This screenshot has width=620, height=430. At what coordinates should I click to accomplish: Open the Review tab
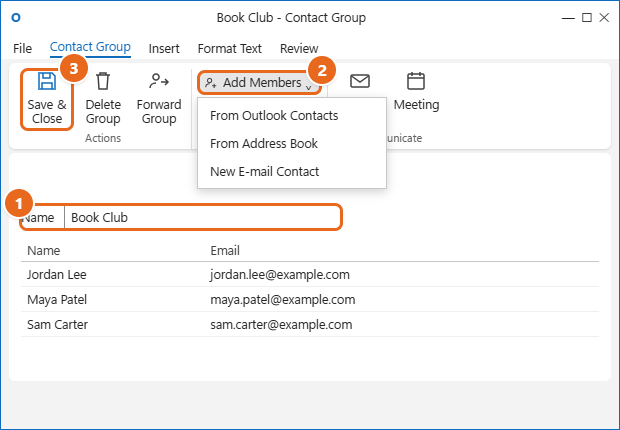pos(299,49)
